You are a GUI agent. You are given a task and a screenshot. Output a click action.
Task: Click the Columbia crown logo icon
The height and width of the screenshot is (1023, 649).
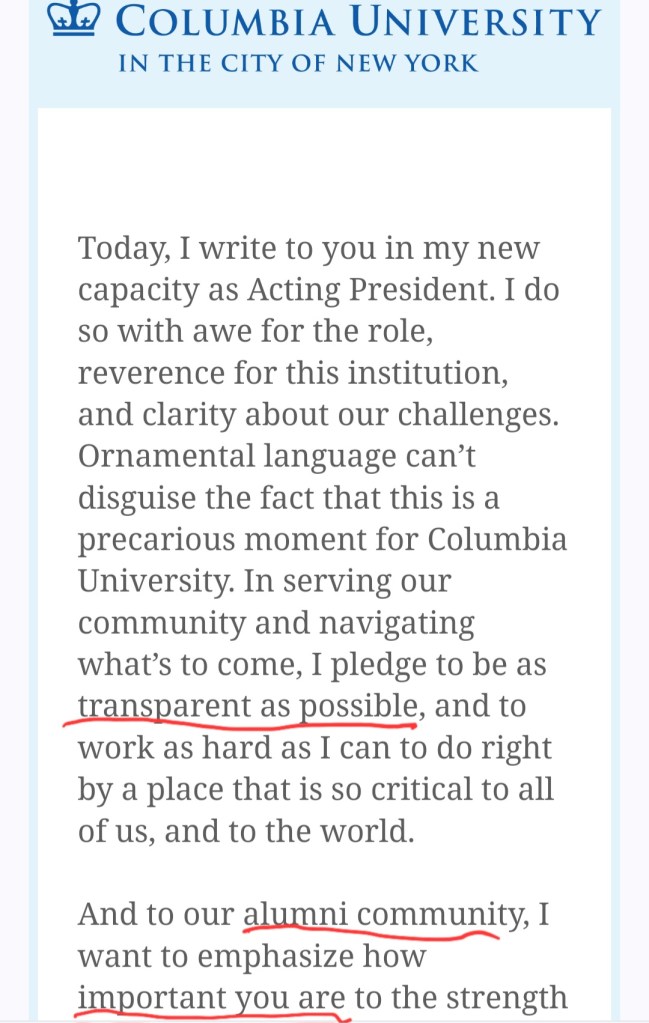pyautogui.click(x=77, y=20)
